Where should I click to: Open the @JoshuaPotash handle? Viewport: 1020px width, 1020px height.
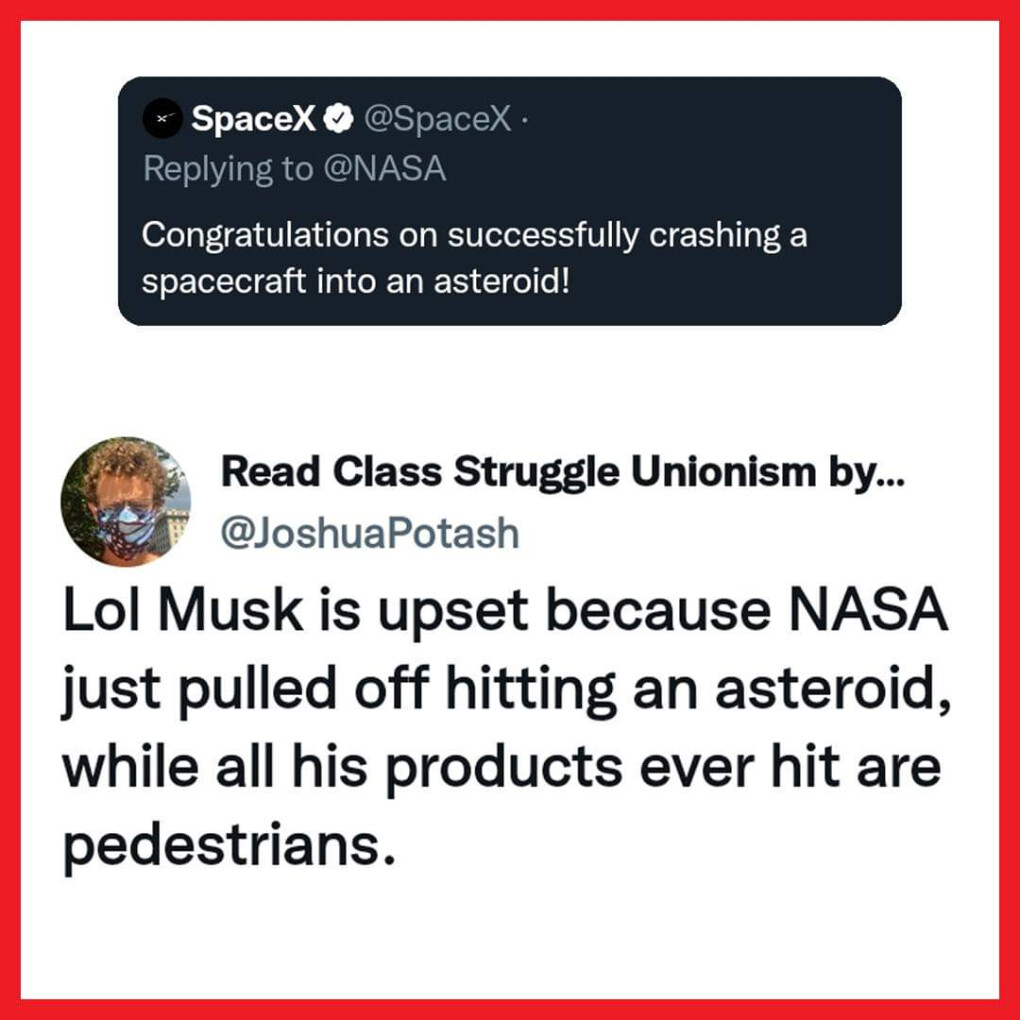click(x=369, y=533)
